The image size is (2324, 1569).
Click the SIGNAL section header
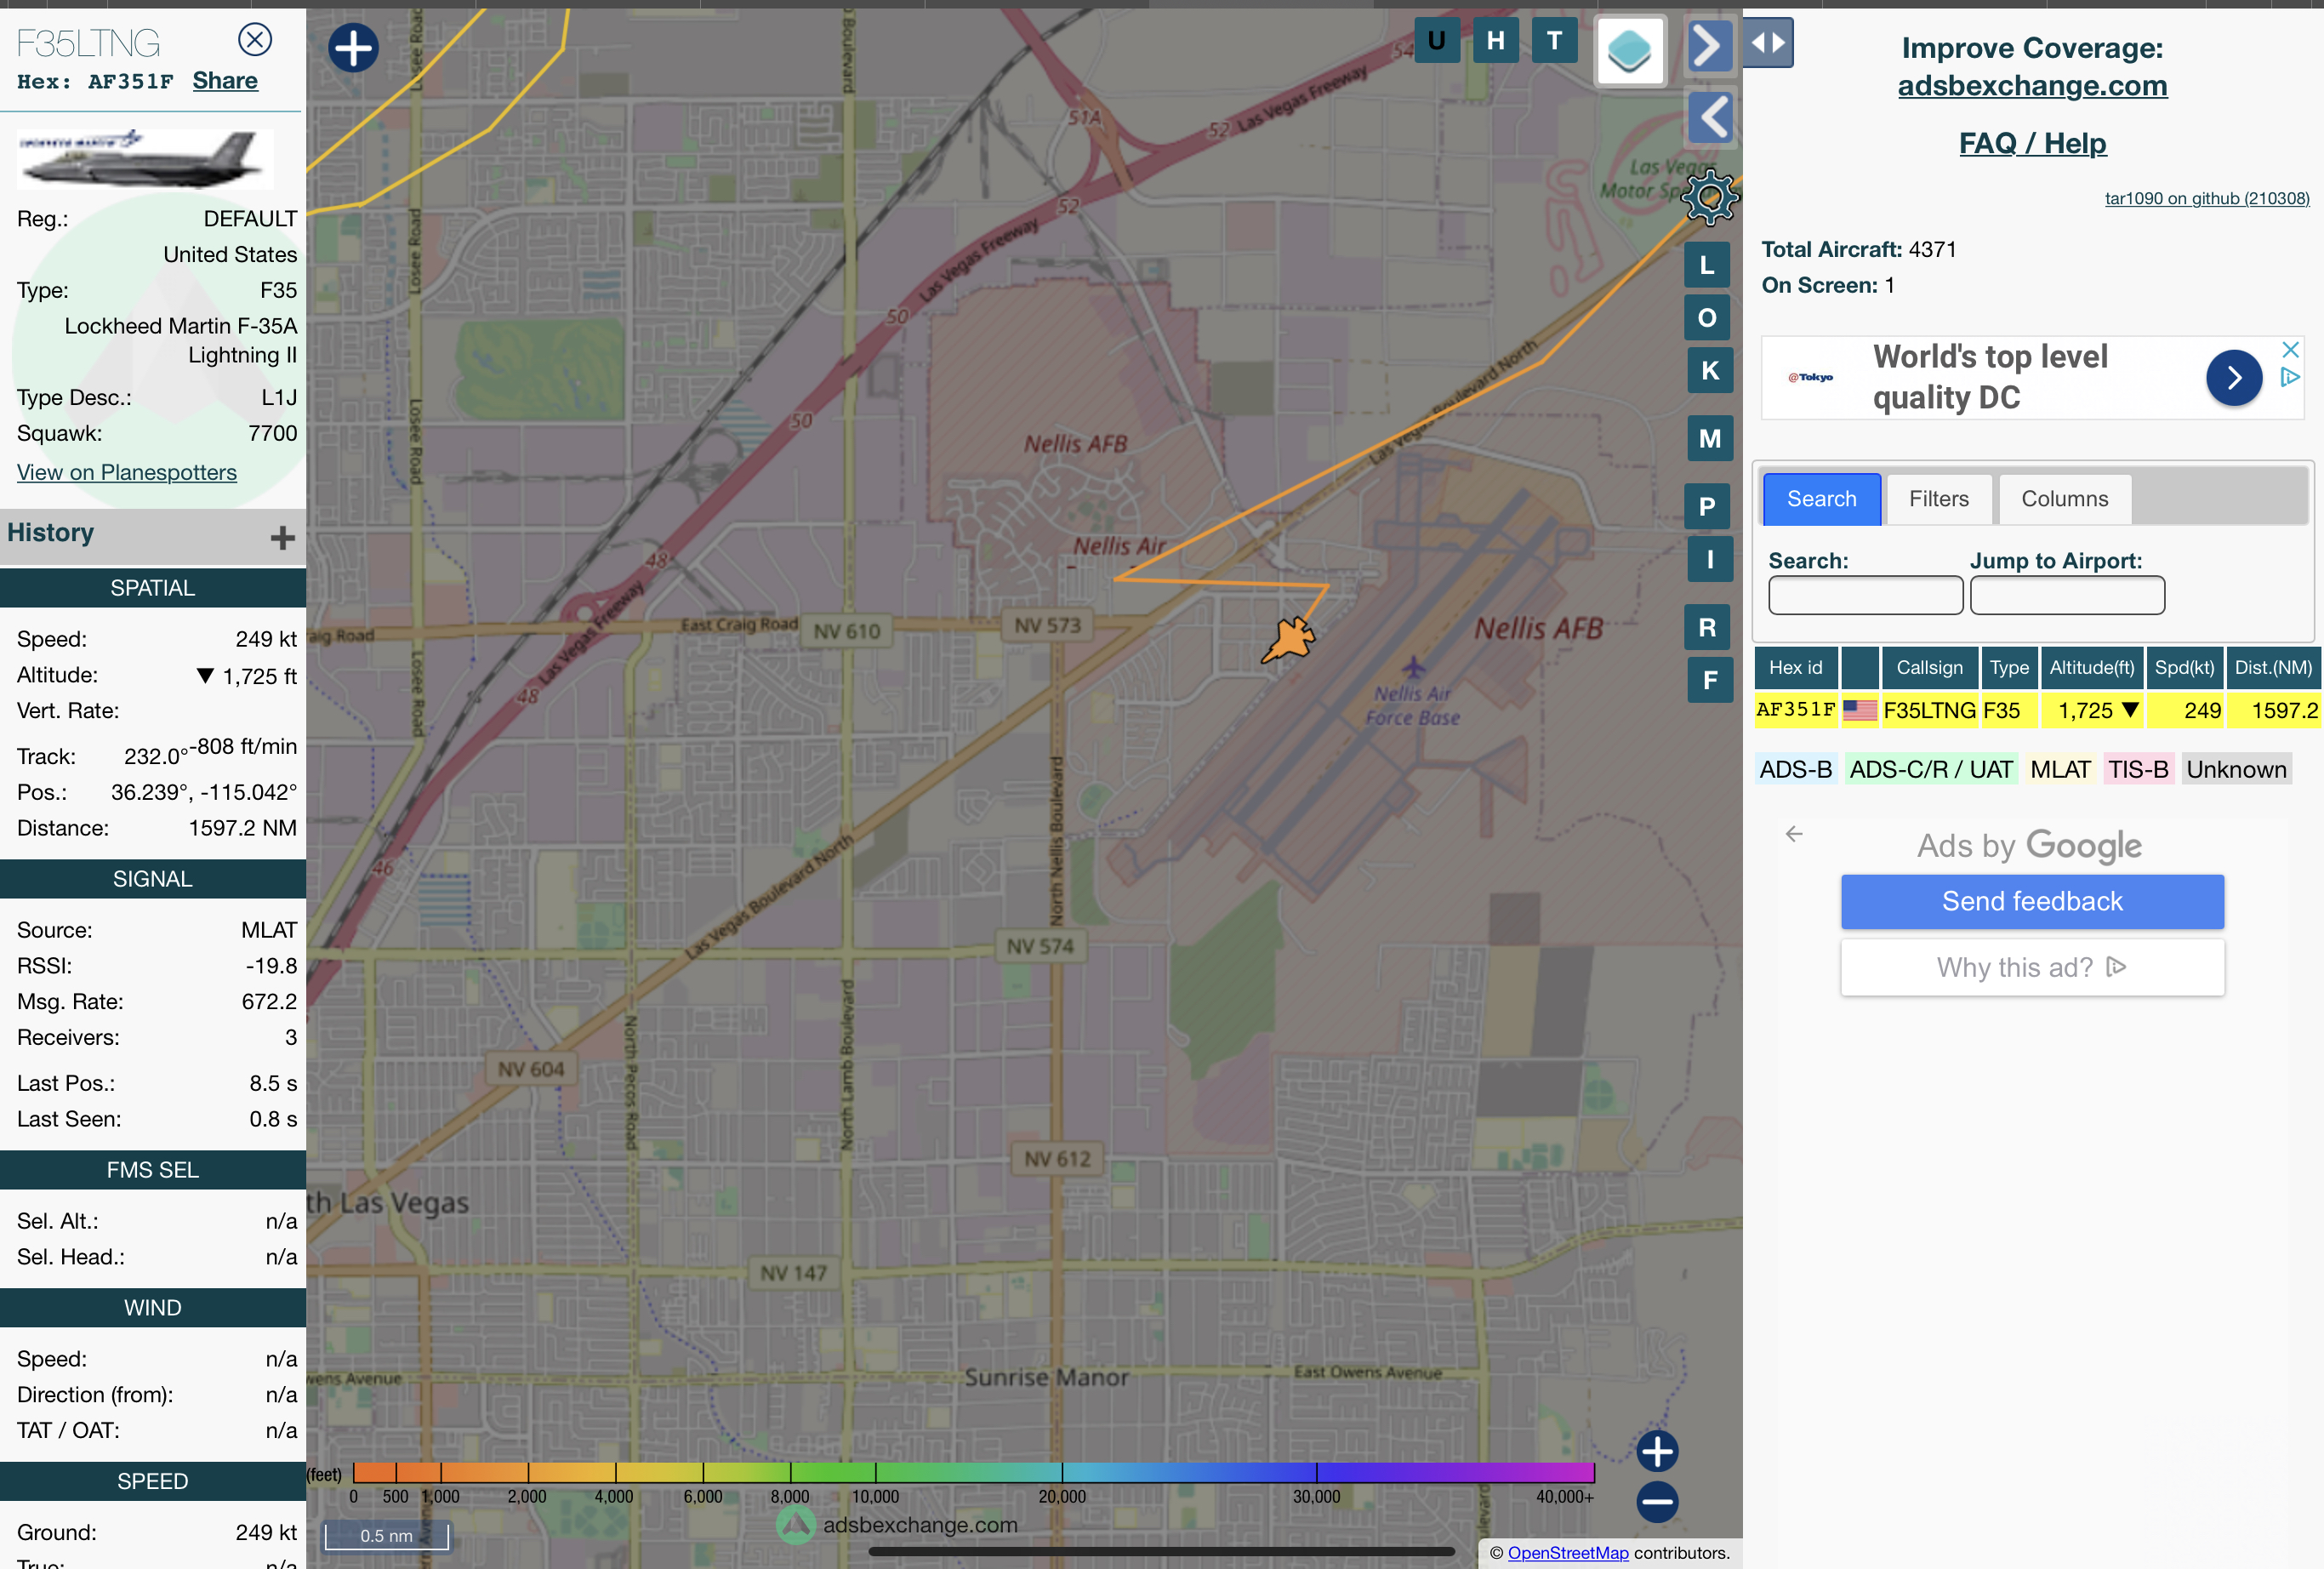coord(153,879)
